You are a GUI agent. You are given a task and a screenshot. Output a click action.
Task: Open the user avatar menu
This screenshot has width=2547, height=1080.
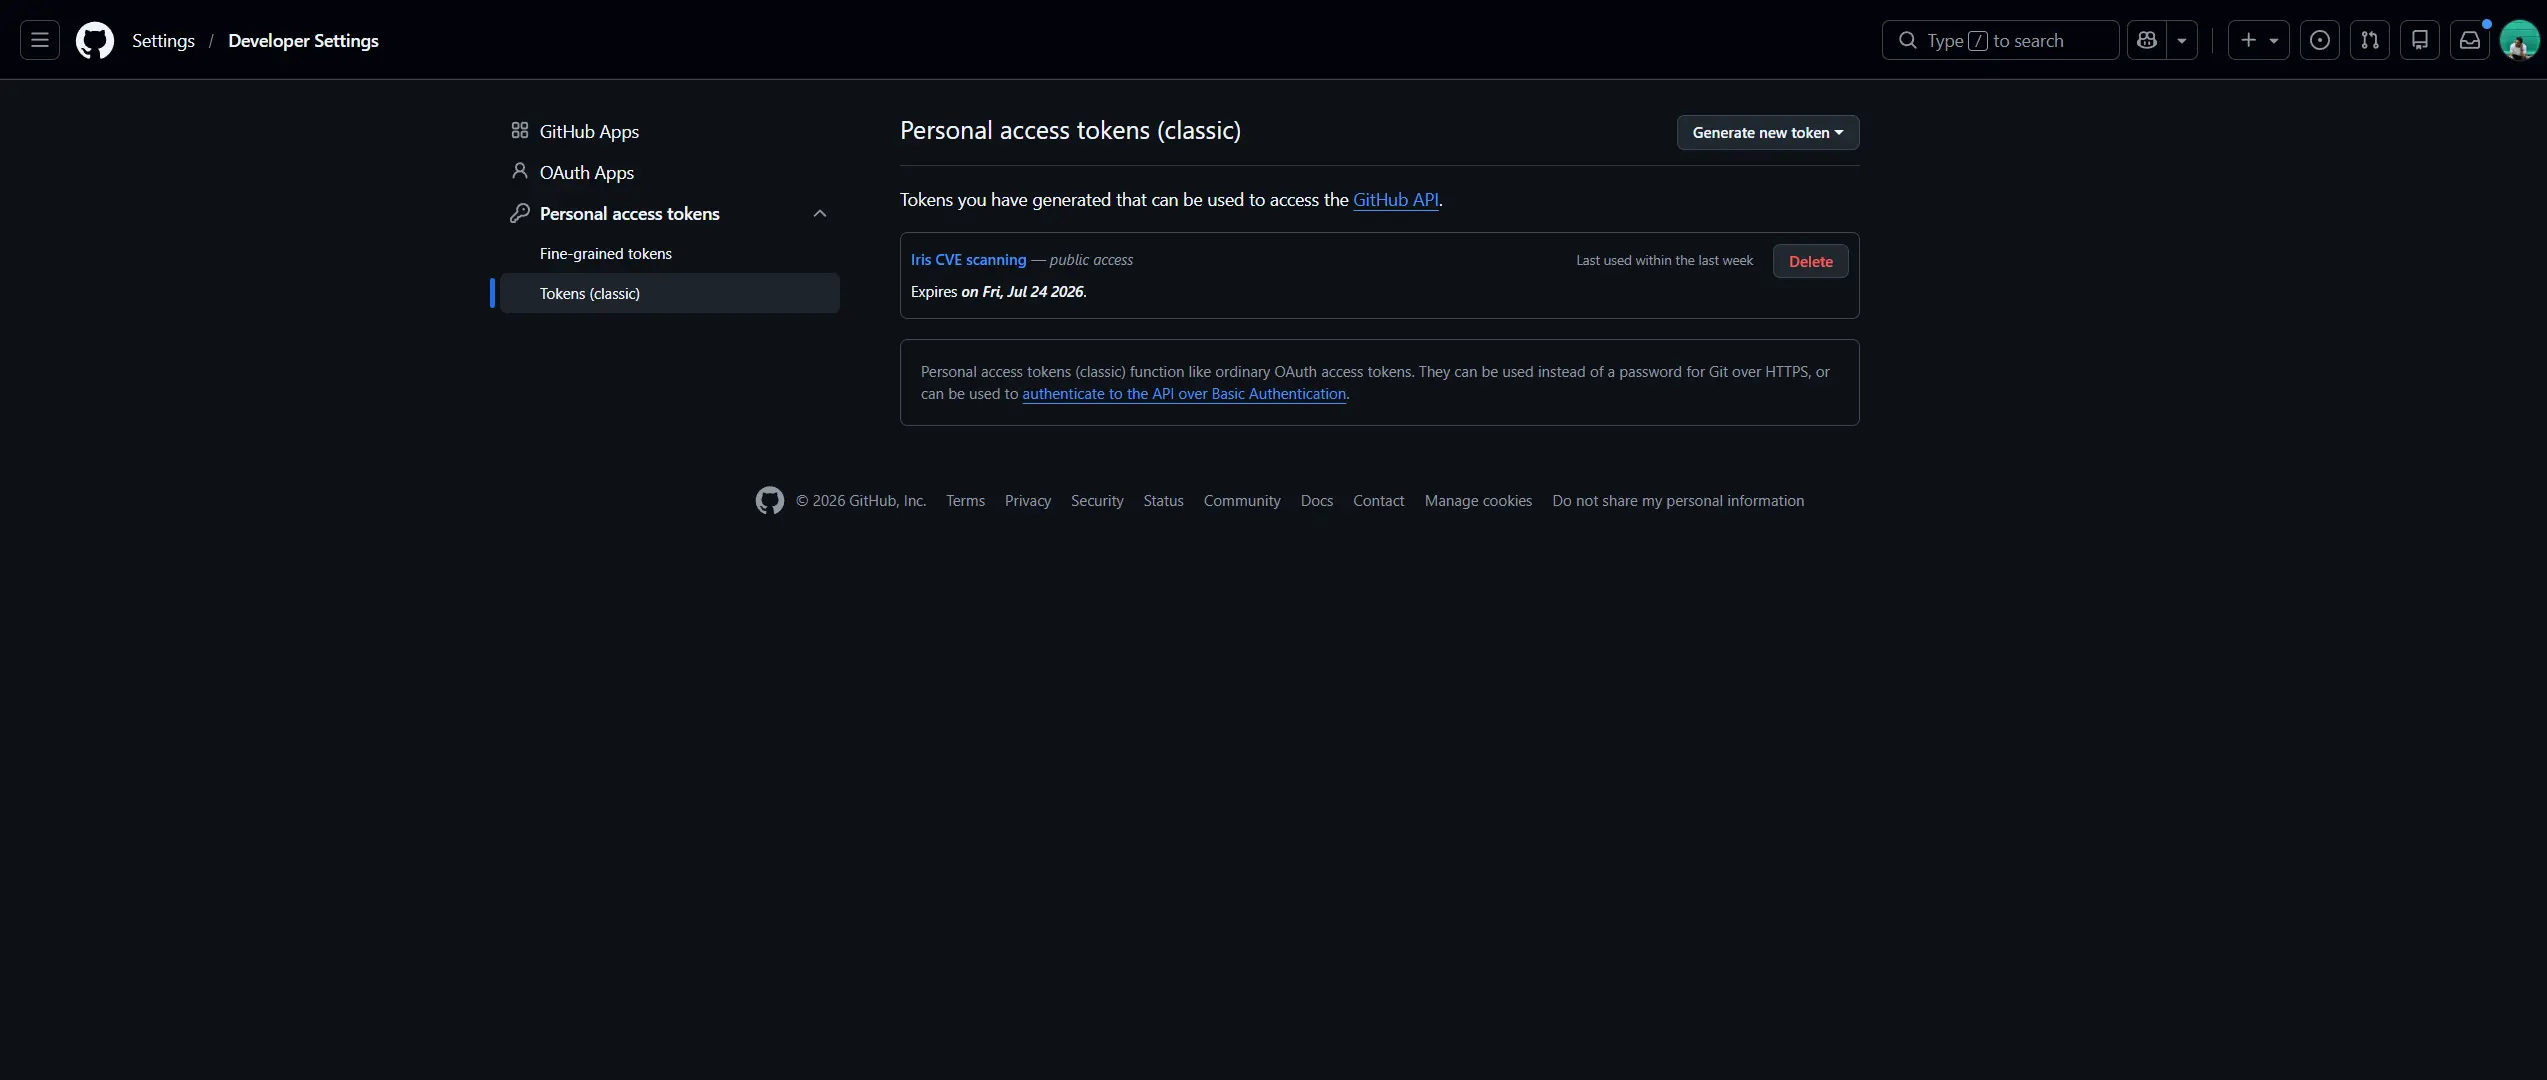coord(2519,40)
